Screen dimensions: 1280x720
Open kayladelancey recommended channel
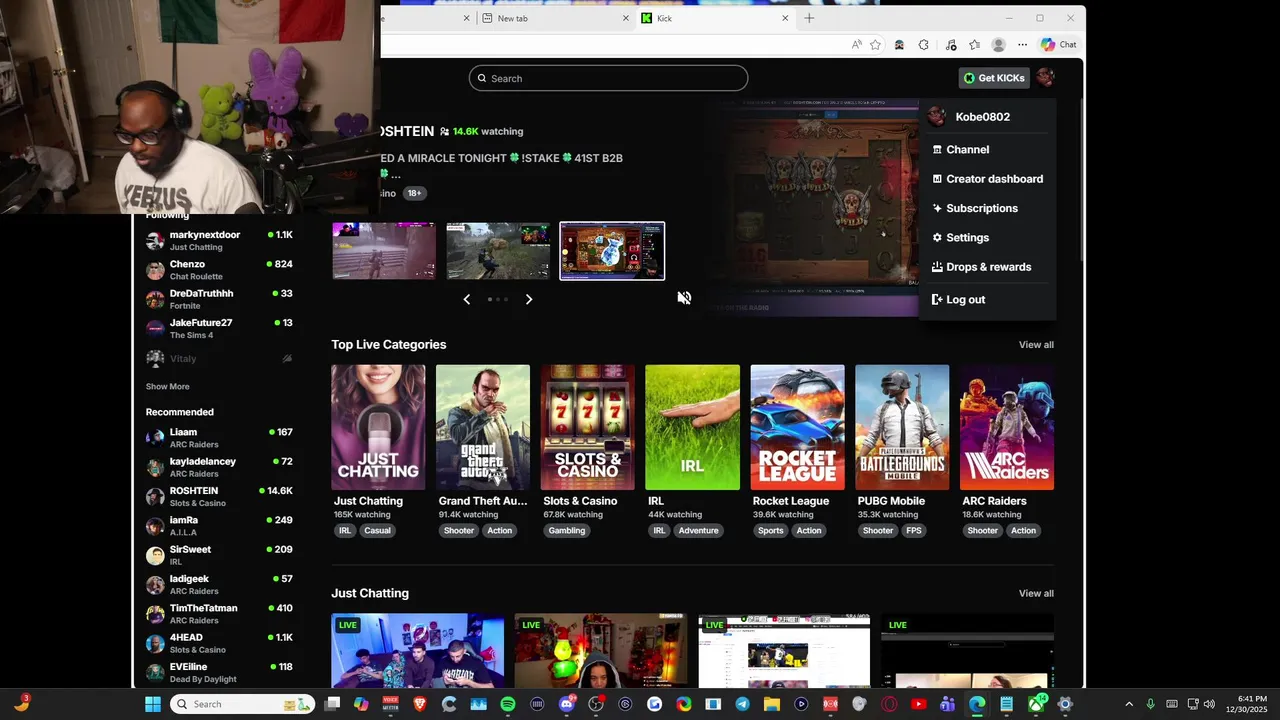click(x=219, y=467)
